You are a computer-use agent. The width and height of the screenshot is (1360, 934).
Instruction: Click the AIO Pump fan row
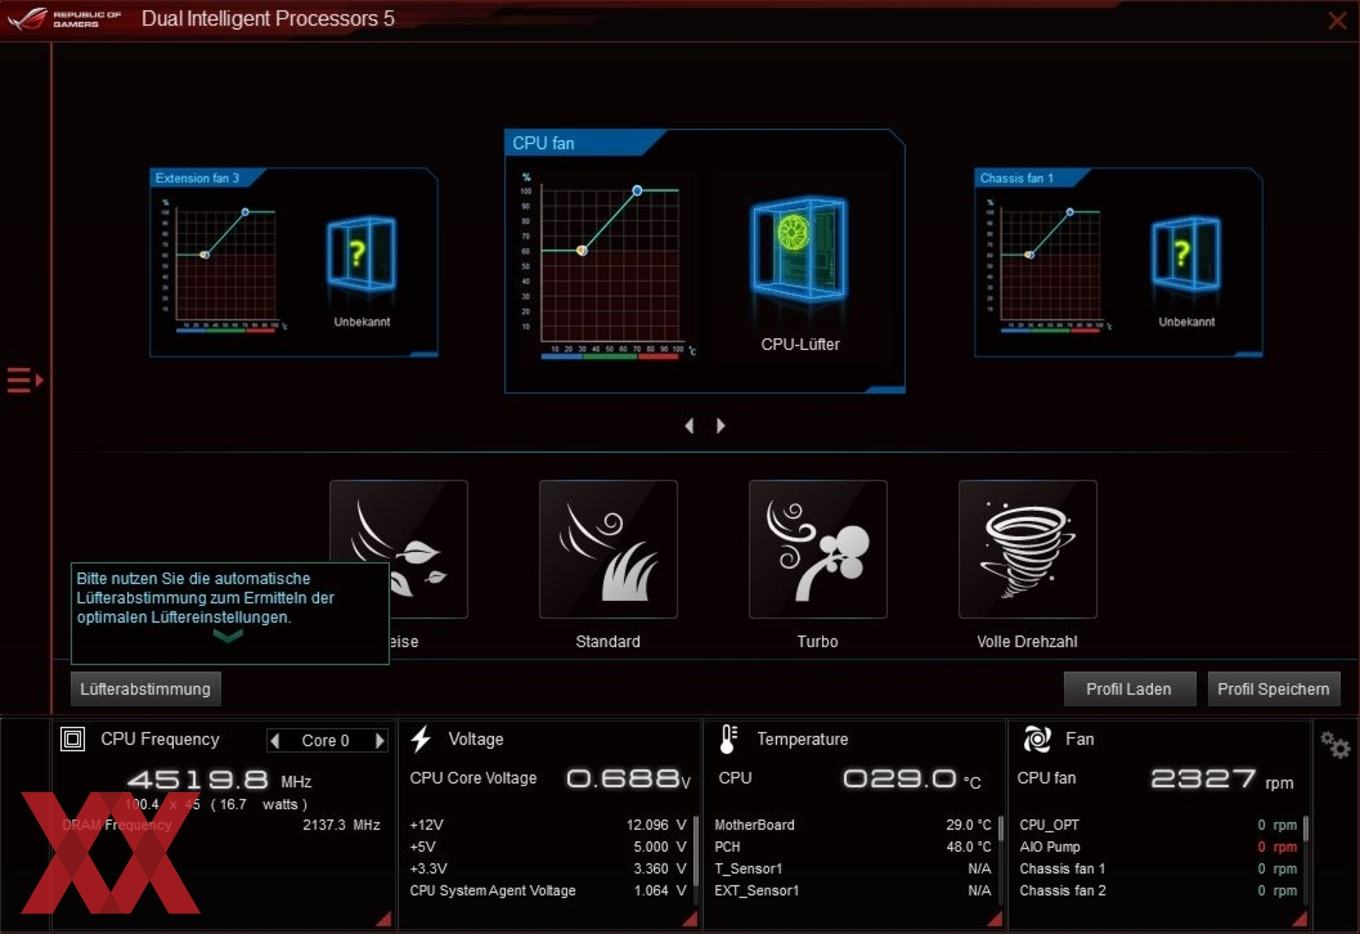click(x=1158, y=847)
